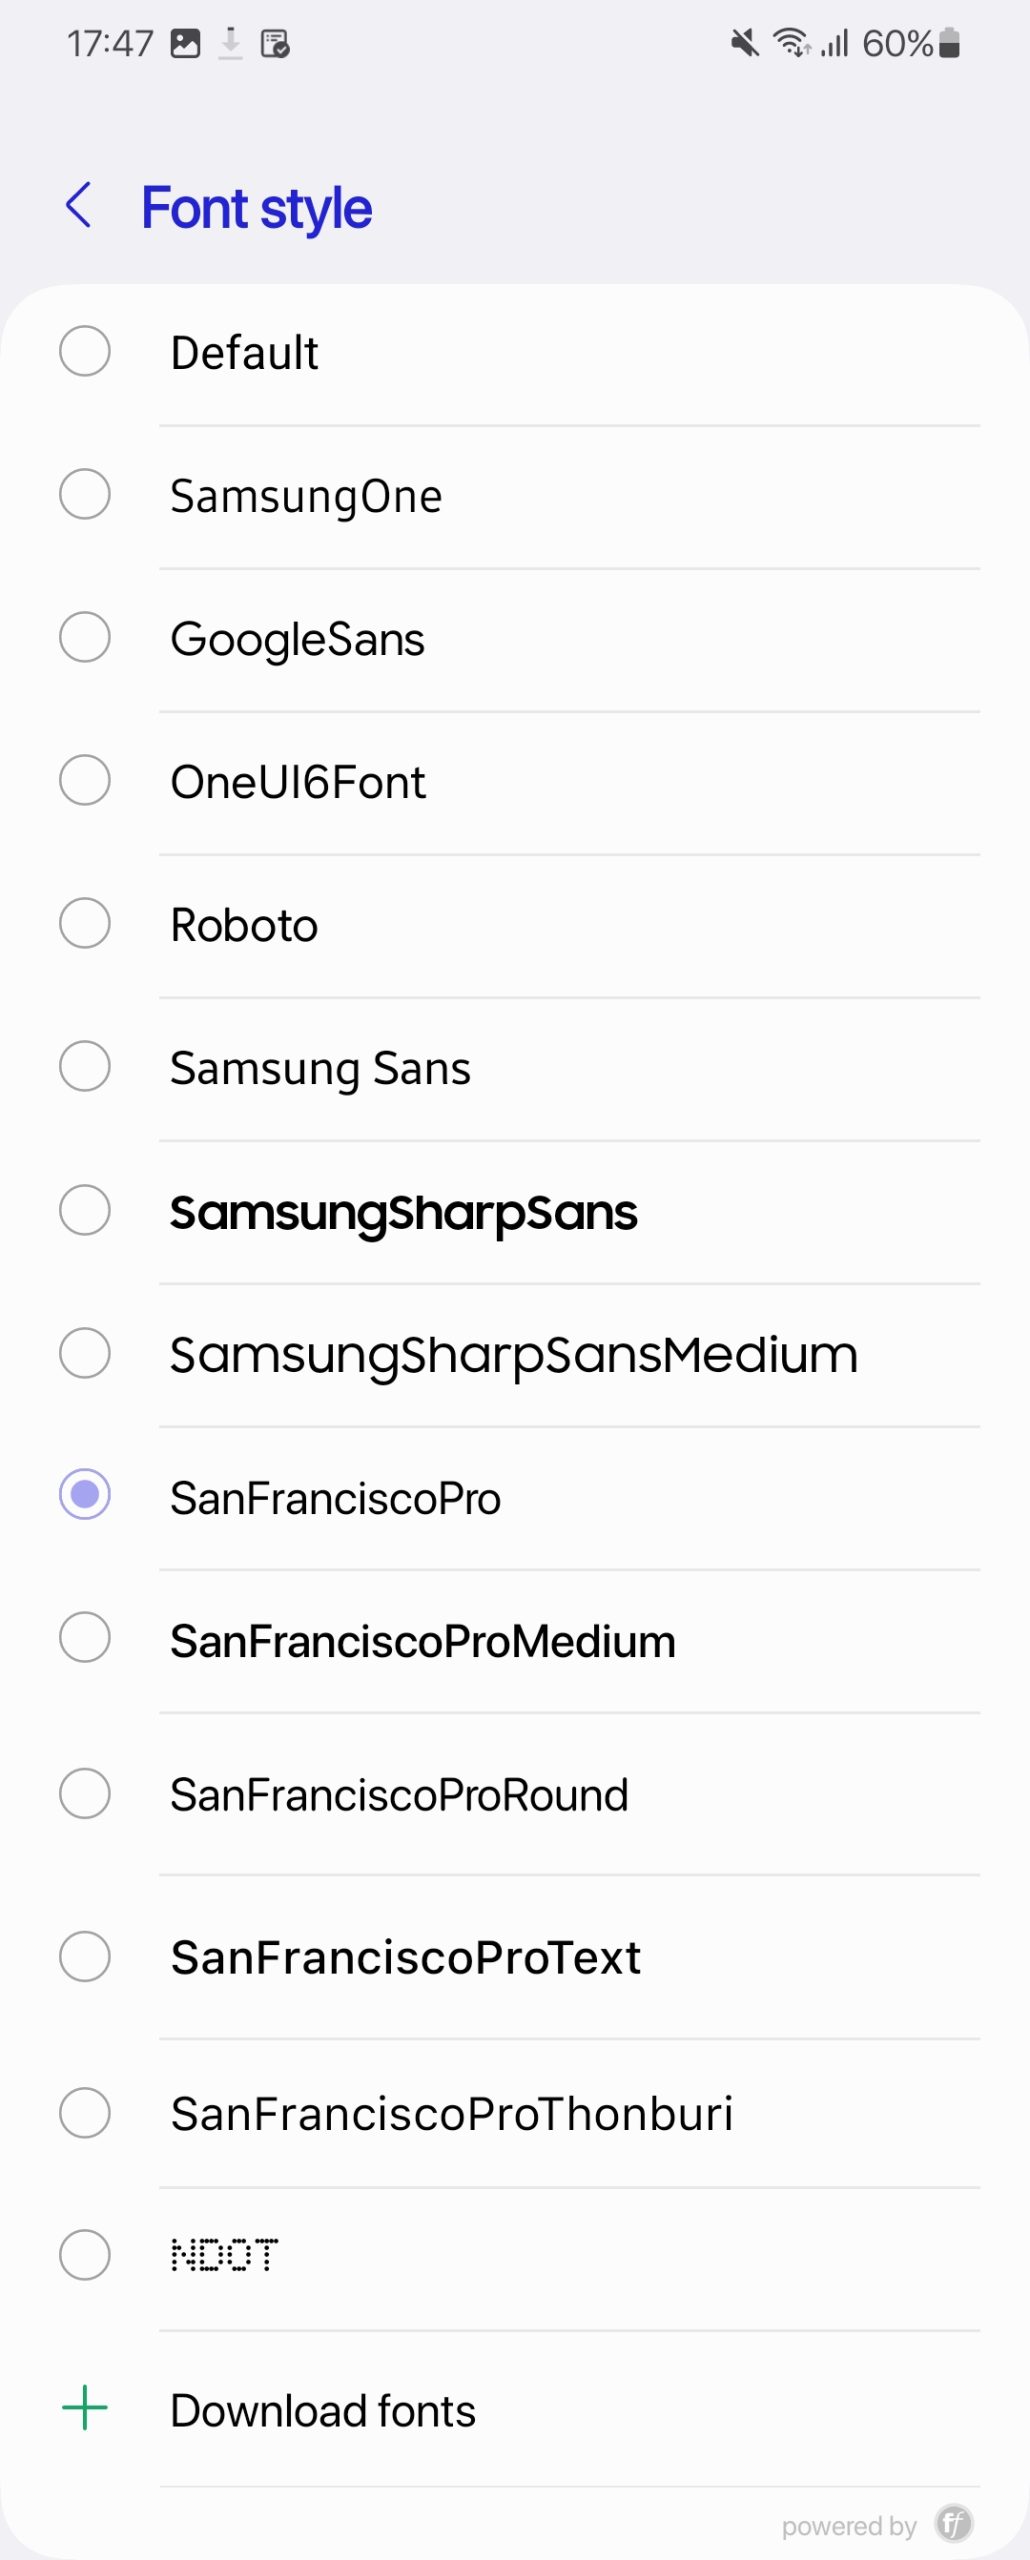The image size is (1030, 2560).
Task: Tap the Wi-Fi icon in status bar
Action: click(x=791, y=43)
